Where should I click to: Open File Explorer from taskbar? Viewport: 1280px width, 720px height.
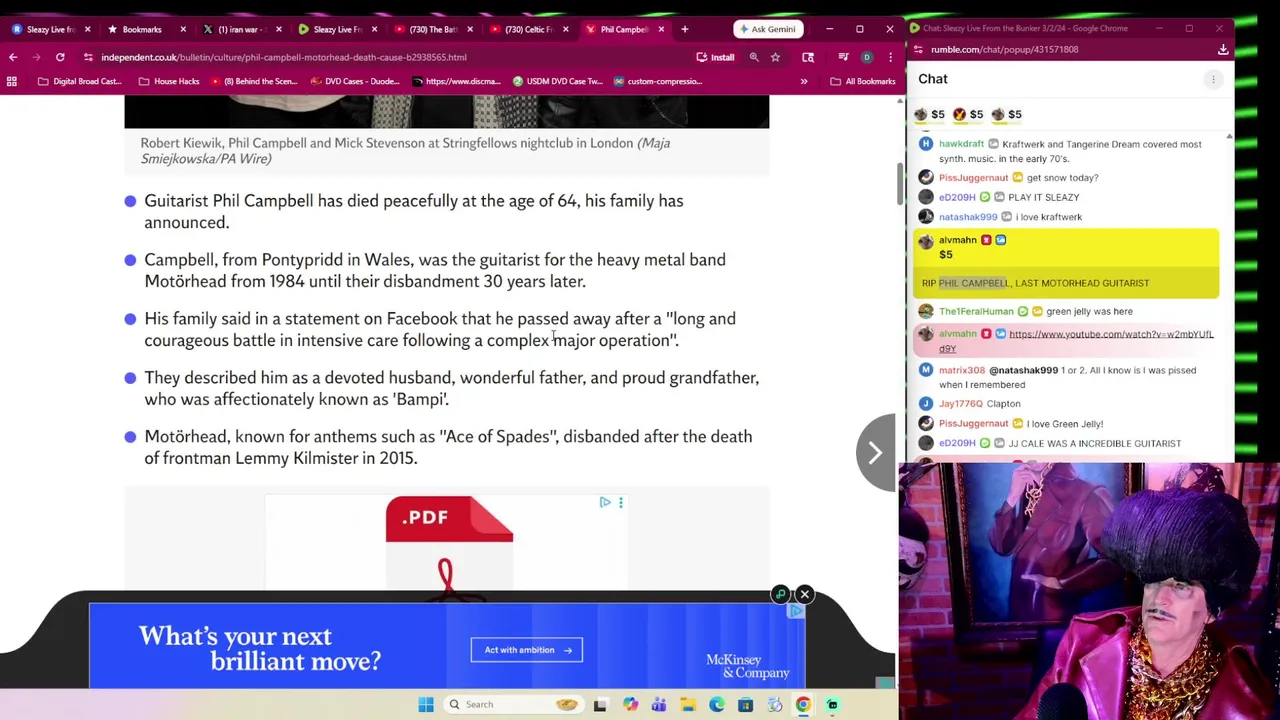pos(688,705)
